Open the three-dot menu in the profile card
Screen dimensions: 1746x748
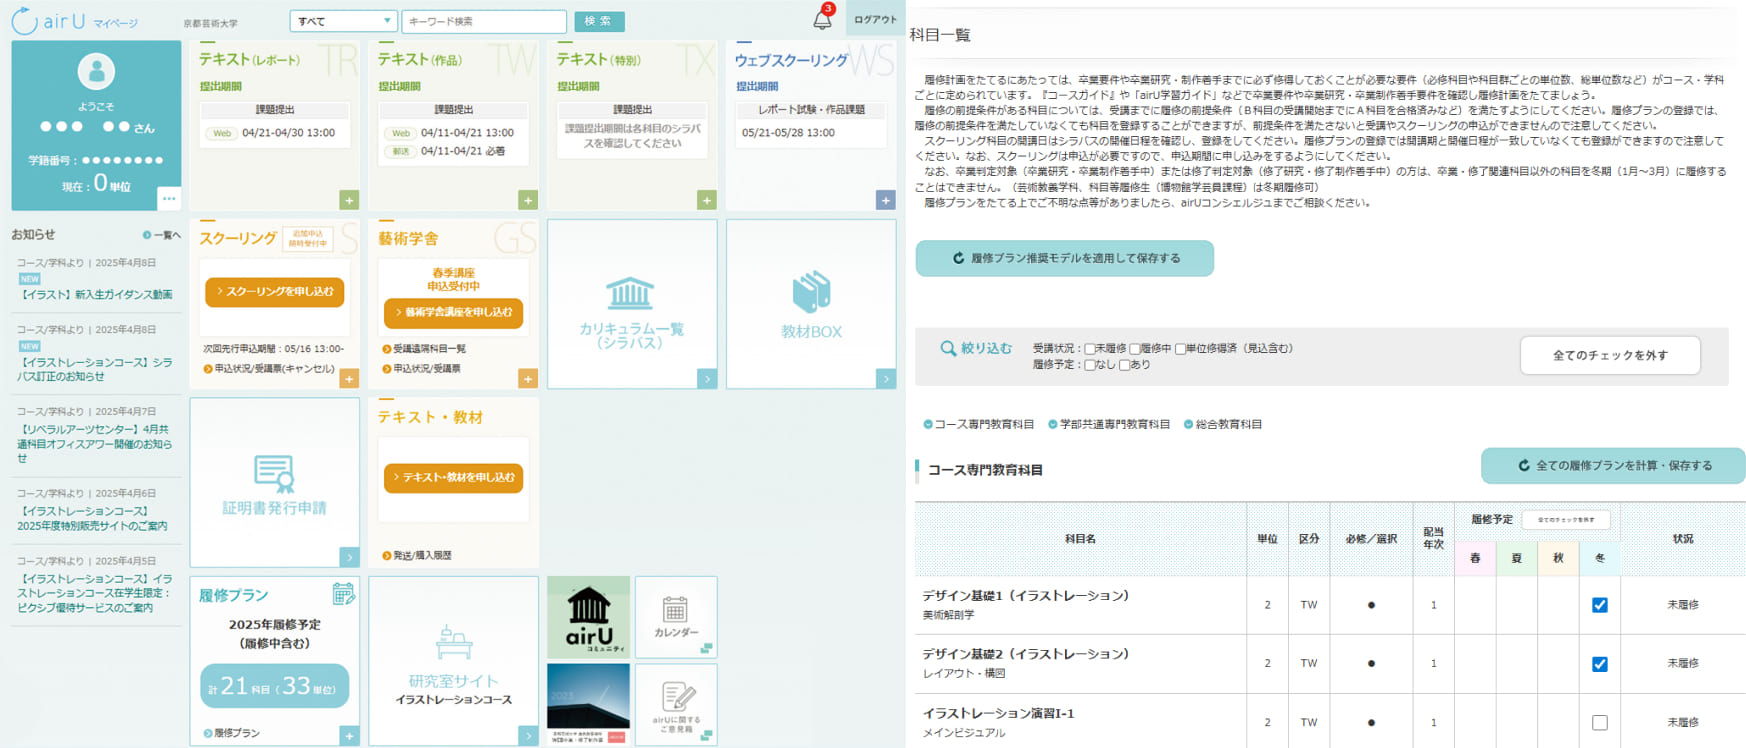pos(169,198)
